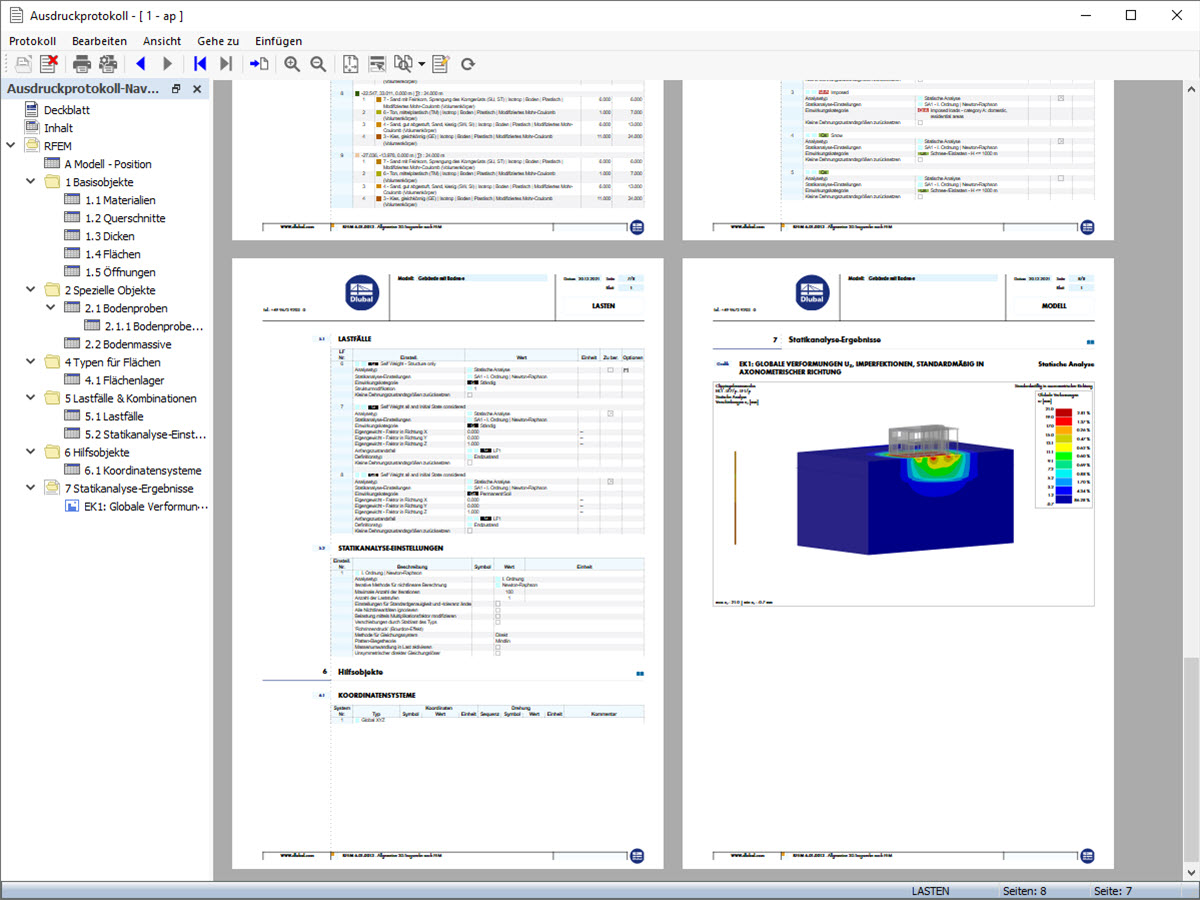The image size is (1200, 900).
Task: Select 1.3 Dicken in the tree
Action: pyautogui.click(x=109, y=236)
